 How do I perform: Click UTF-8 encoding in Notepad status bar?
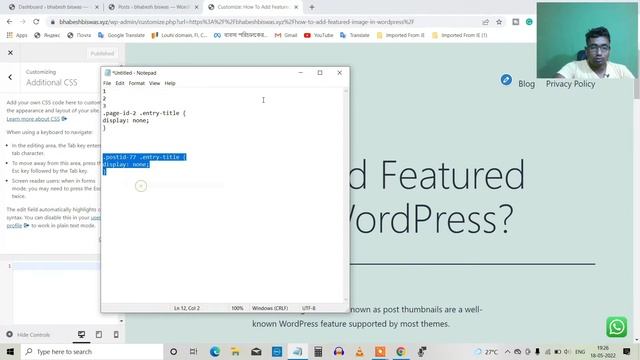309,308
